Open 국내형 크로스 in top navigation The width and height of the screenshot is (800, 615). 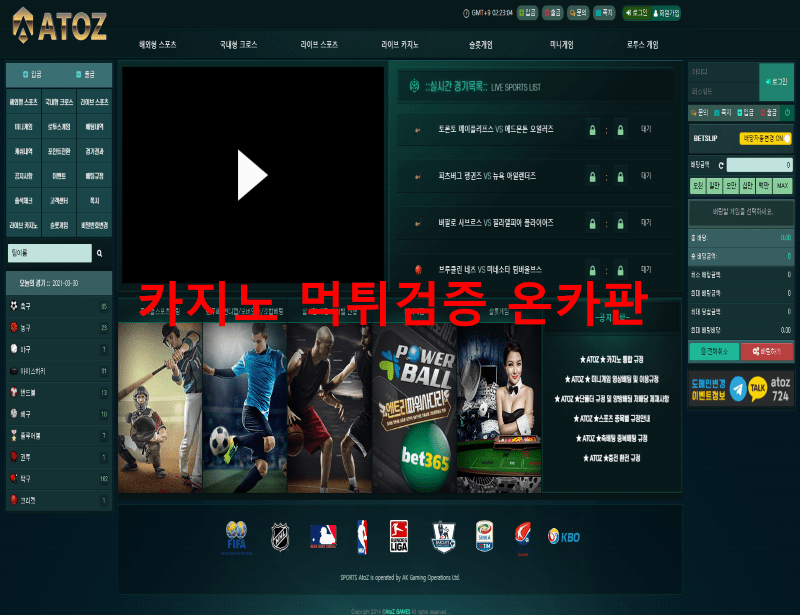(x=238, y=45)
